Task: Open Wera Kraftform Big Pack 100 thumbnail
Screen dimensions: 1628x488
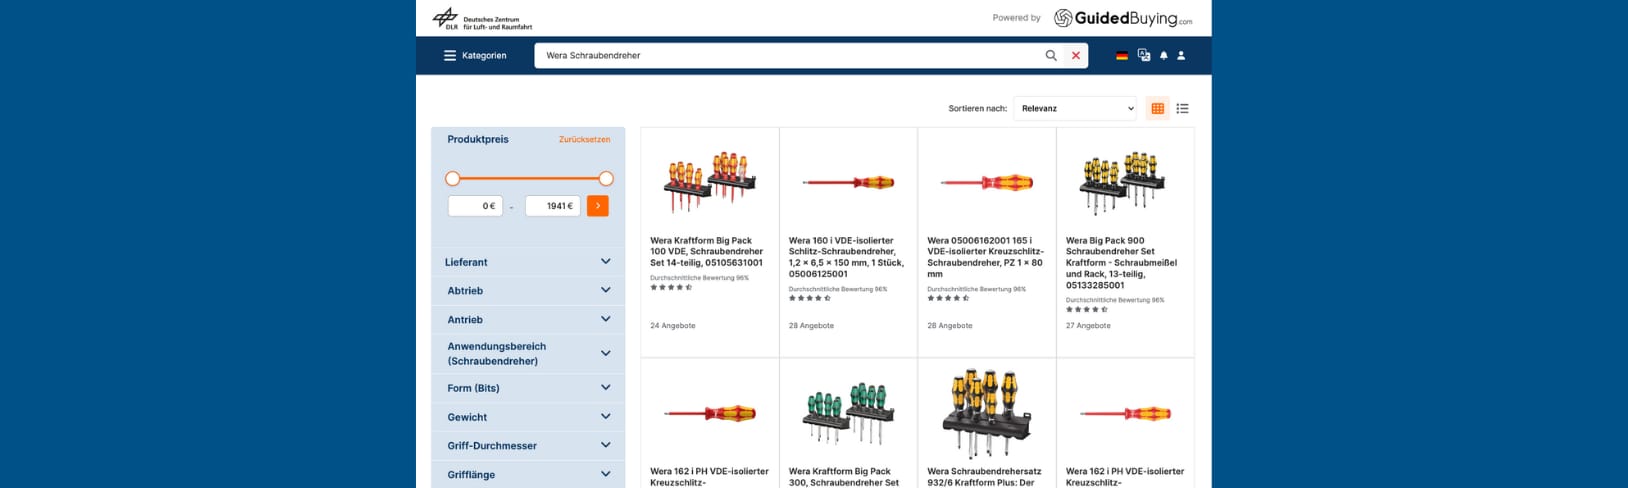Action: coord(709,182)
